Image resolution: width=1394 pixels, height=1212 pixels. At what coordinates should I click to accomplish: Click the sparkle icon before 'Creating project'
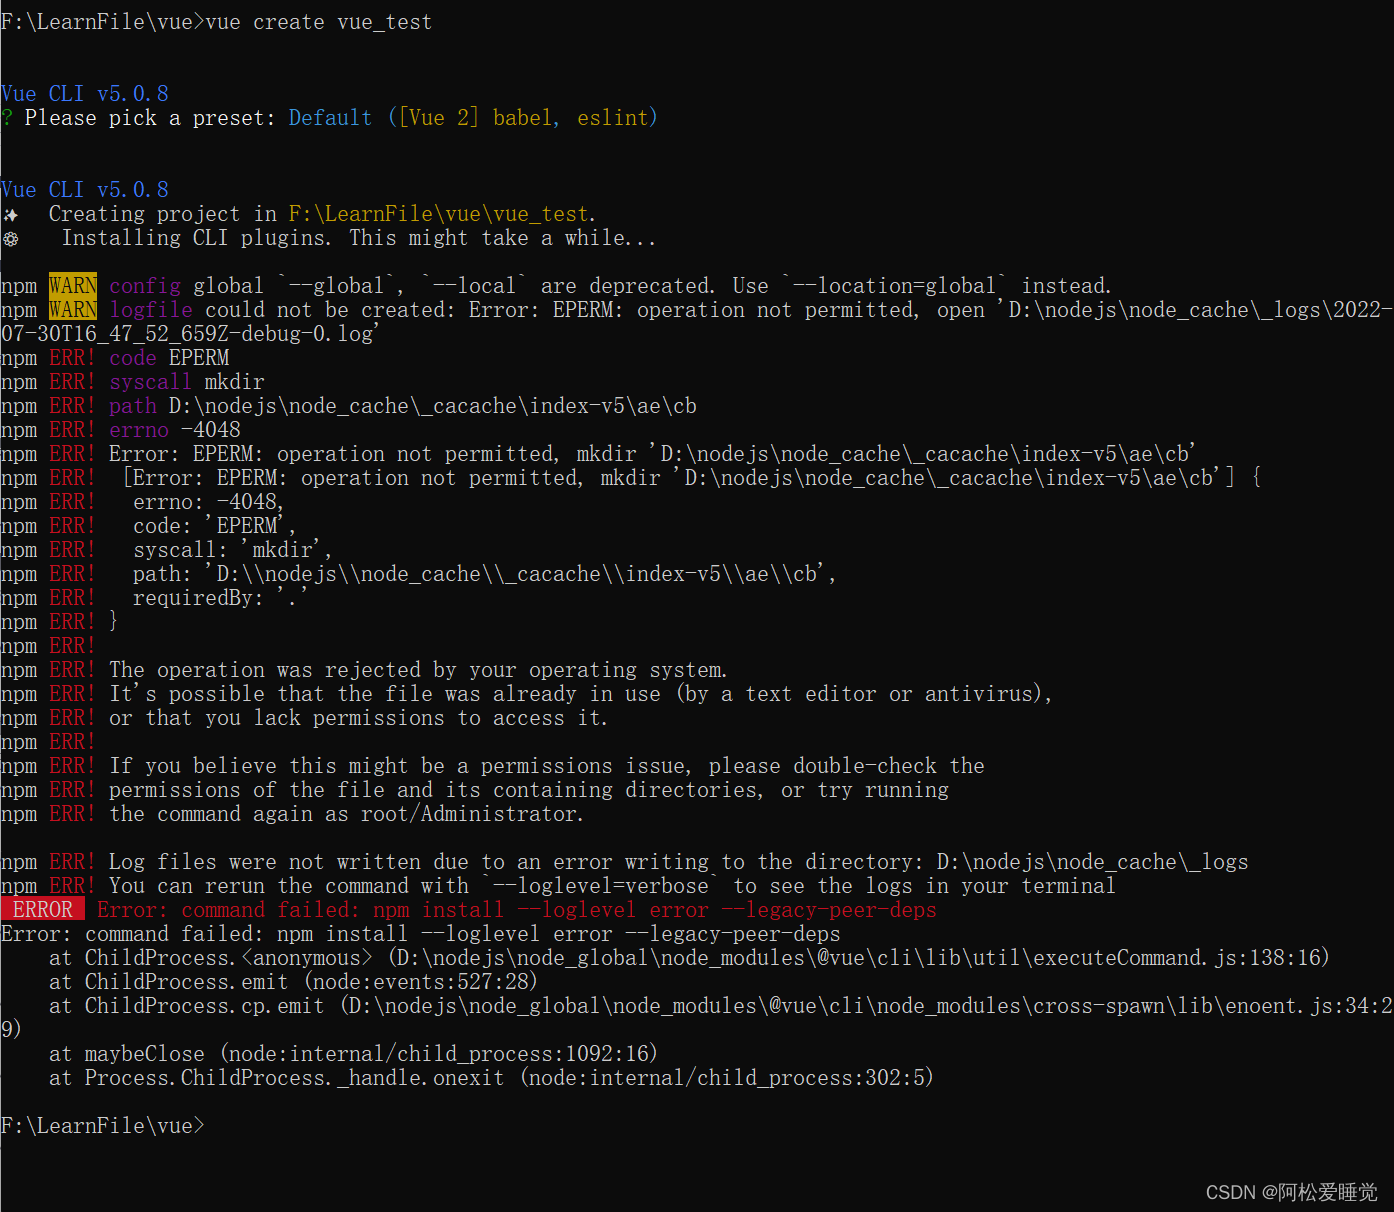pyautogui.click(x=10, y=215)
